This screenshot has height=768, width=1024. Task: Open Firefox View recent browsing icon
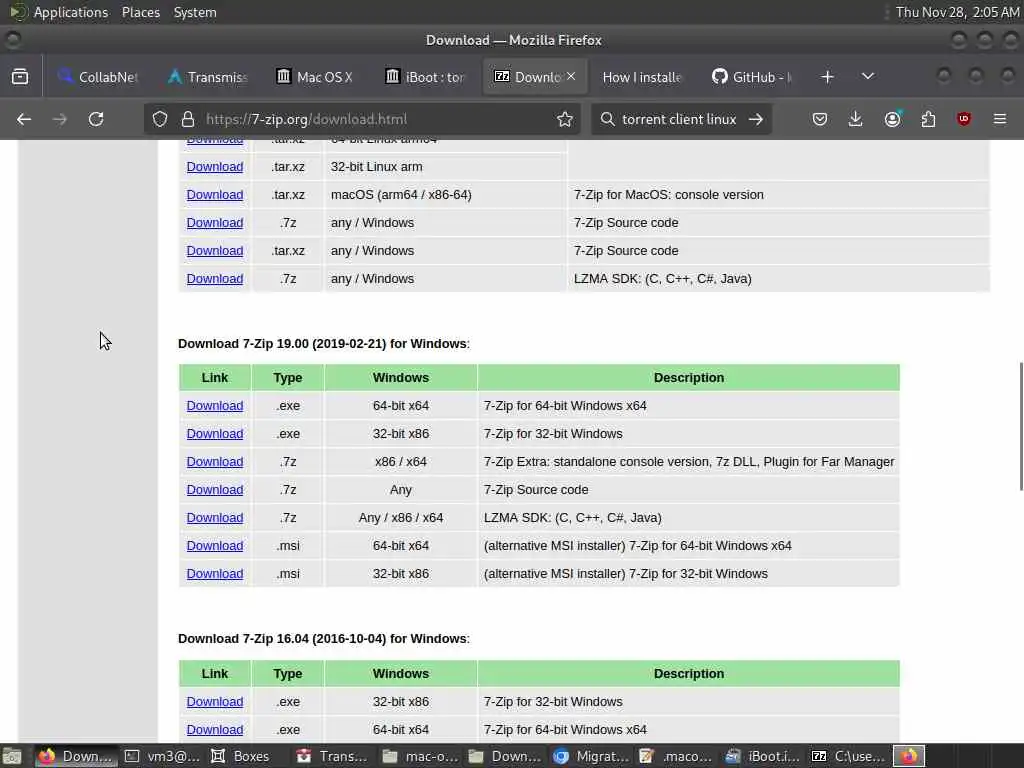20,77
